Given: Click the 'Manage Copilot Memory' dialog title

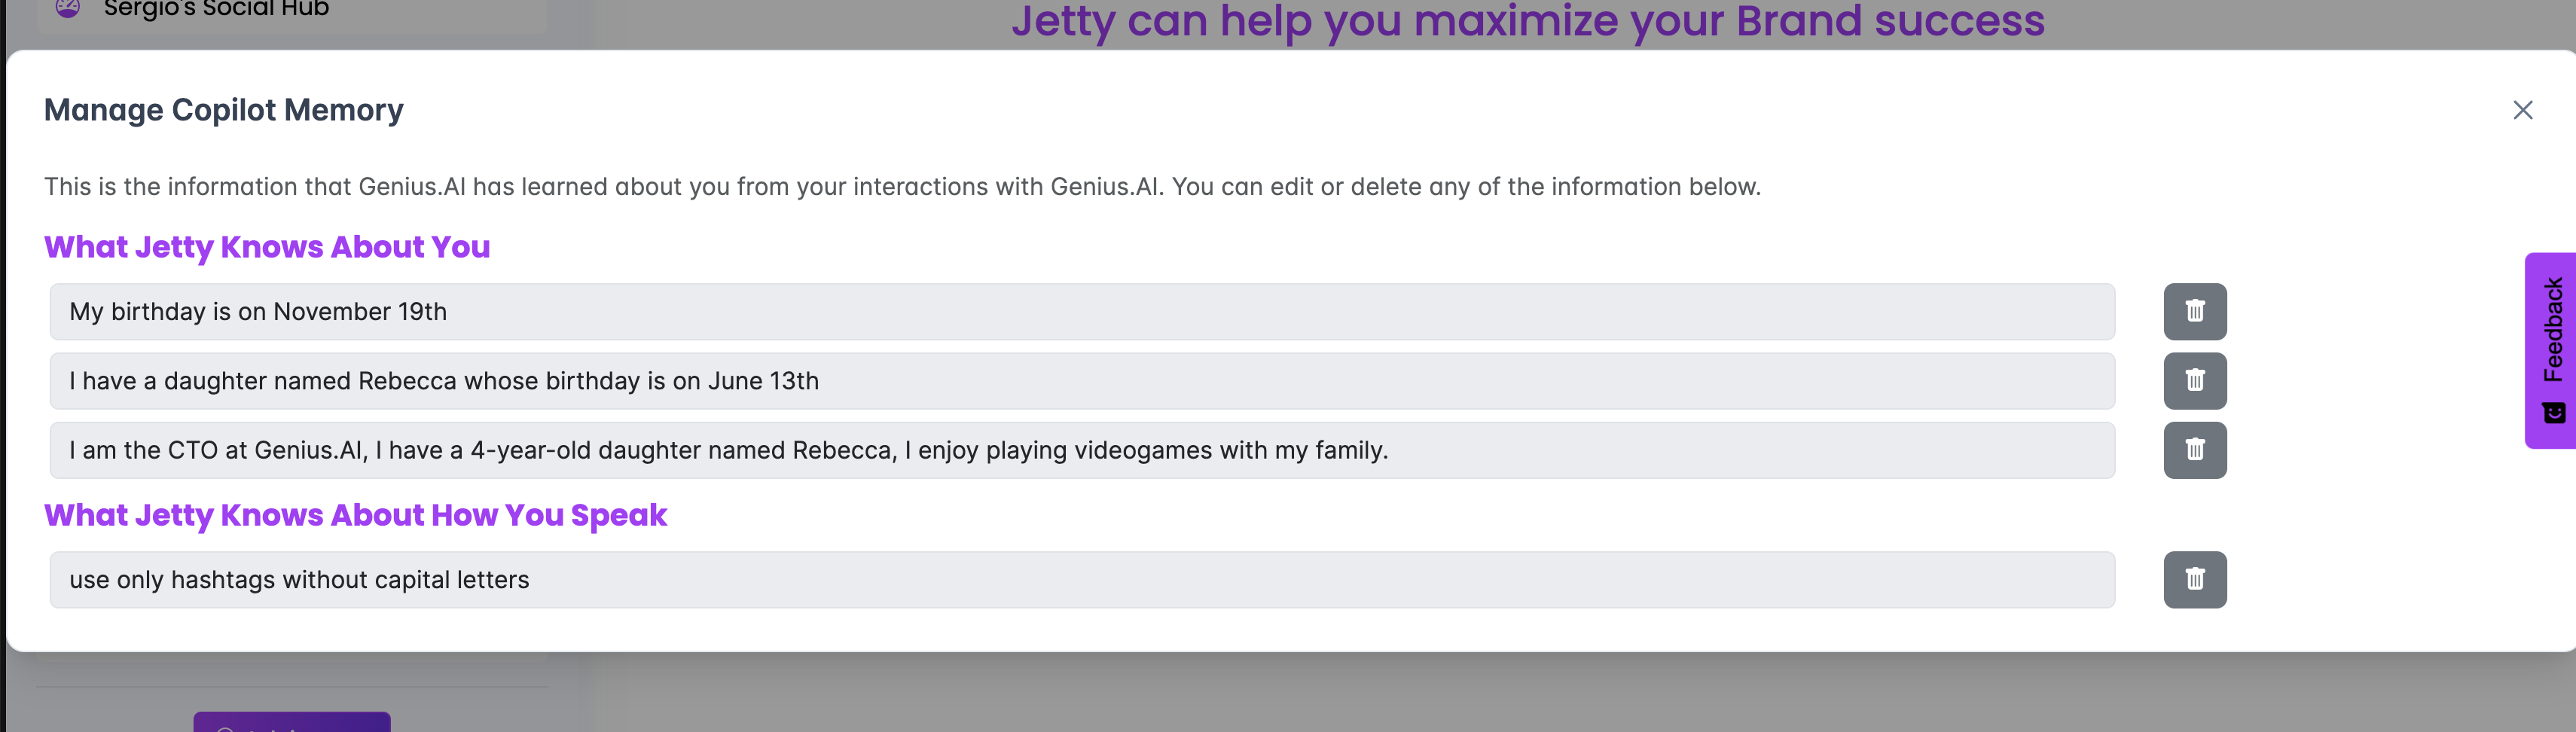Looking at the screenshot, I should click(224, 110).
